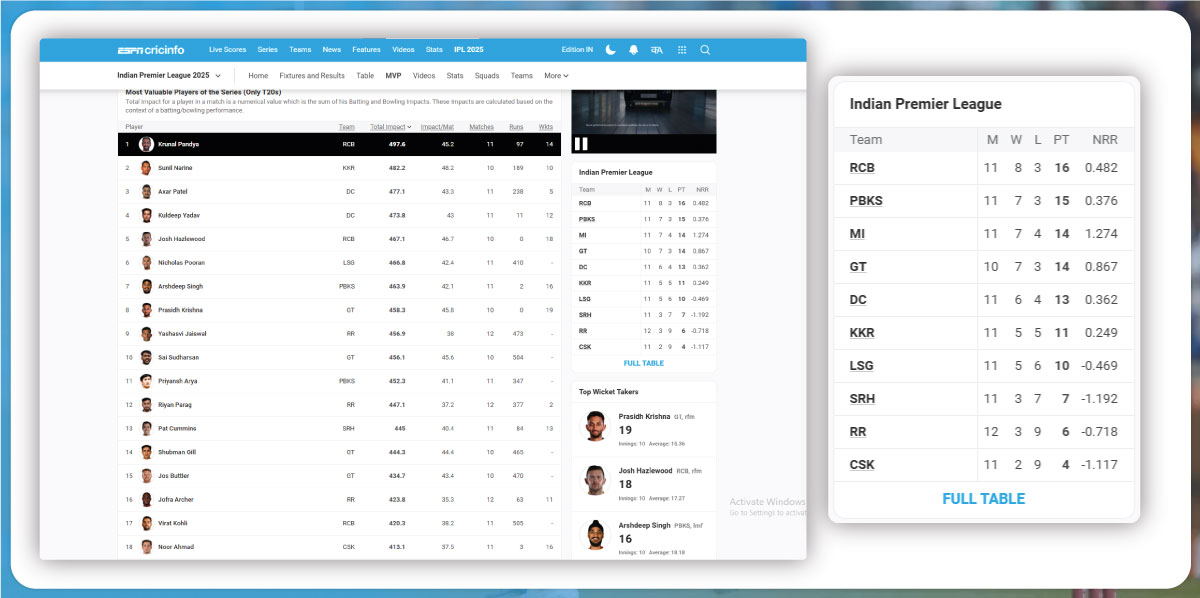Open the Edition IN selector
The image size is (1200, 598).
pos(577,50)
